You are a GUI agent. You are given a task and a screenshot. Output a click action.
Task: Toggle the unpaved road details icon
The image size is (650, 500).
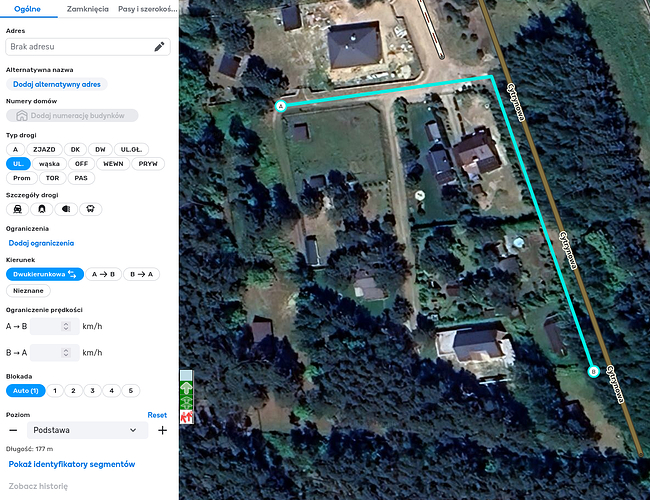tap(17, 209)
